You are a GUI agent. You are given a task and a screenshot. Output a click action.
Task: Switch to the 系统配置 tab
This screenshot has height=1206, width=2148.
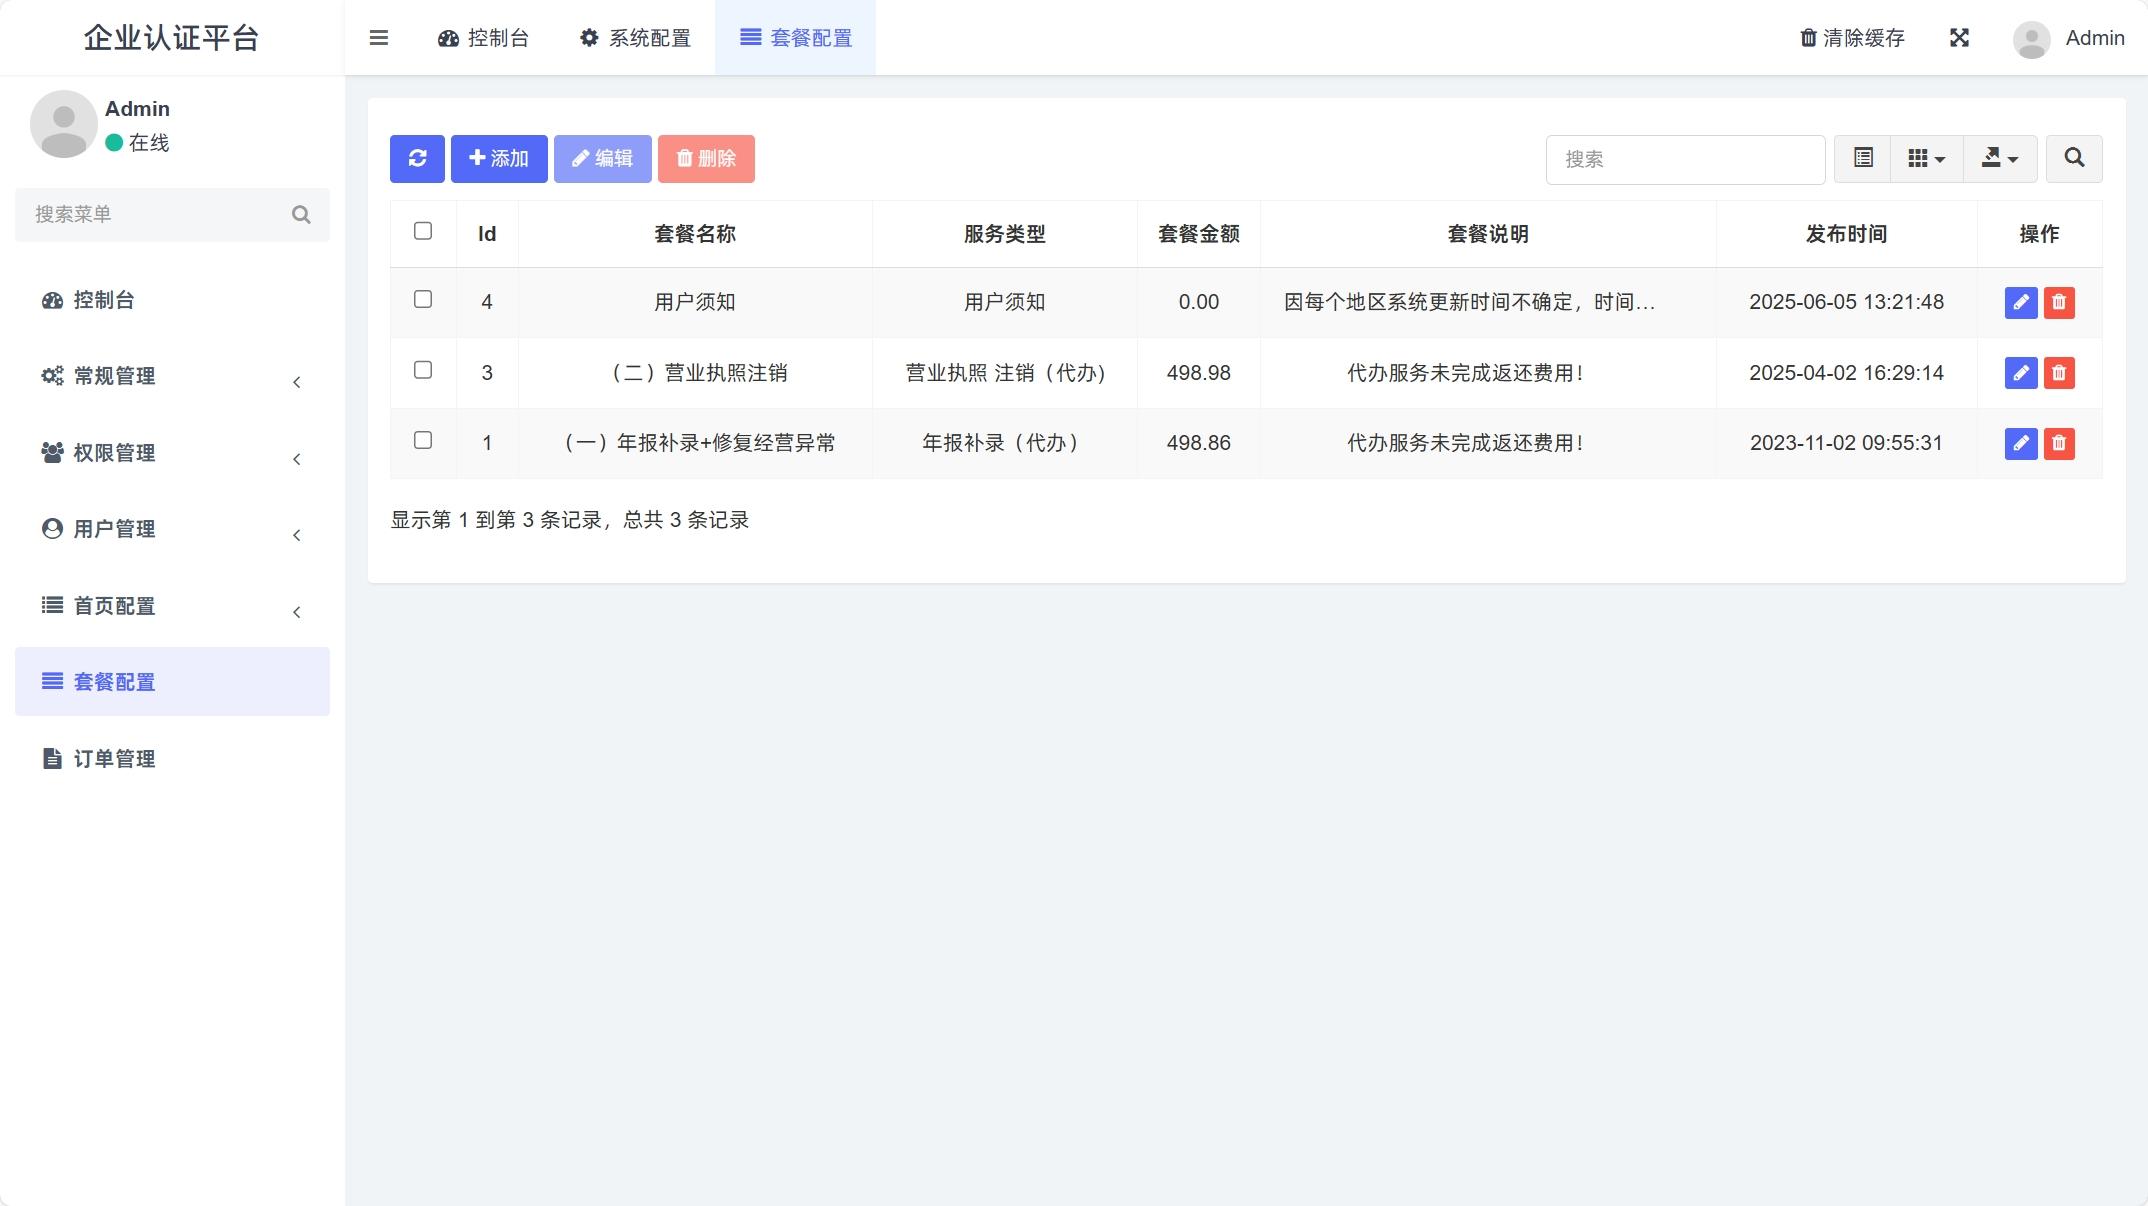coord(635,38)
